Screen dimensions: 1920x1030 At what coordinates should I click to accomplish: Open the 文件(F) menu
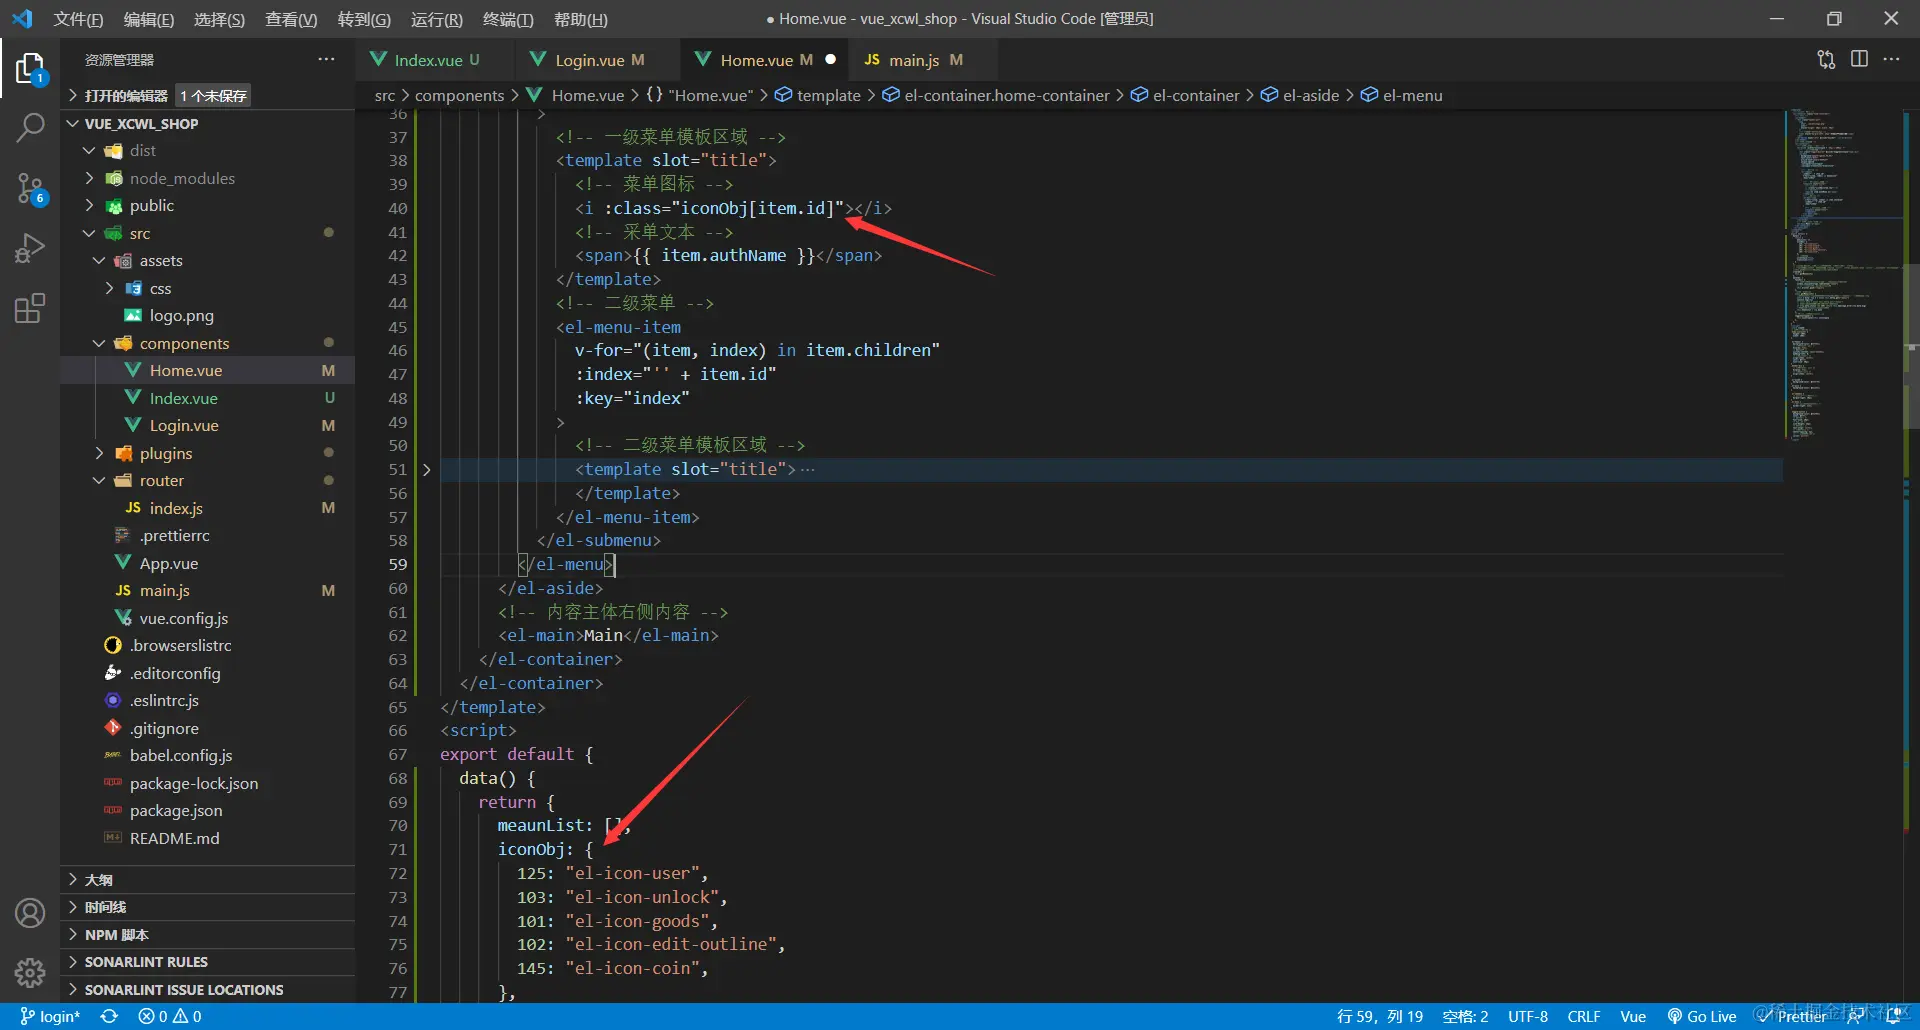[78, 19]
